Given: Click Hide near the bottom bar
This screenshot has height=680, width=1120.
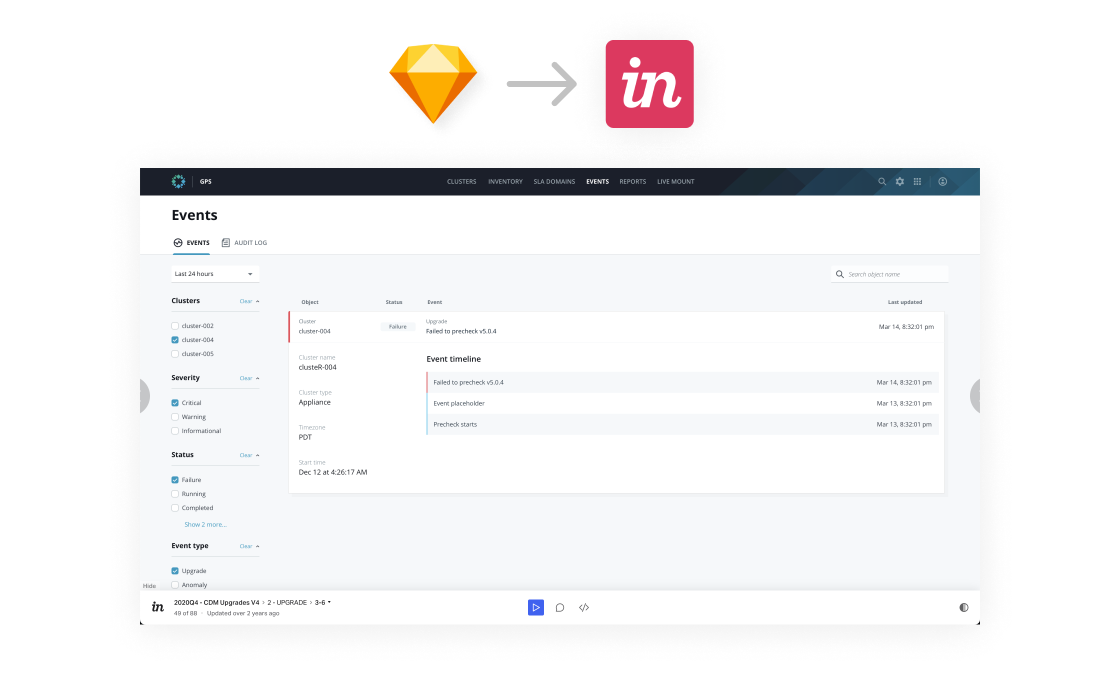Looking at the screenshot, I should click(149, 586).
